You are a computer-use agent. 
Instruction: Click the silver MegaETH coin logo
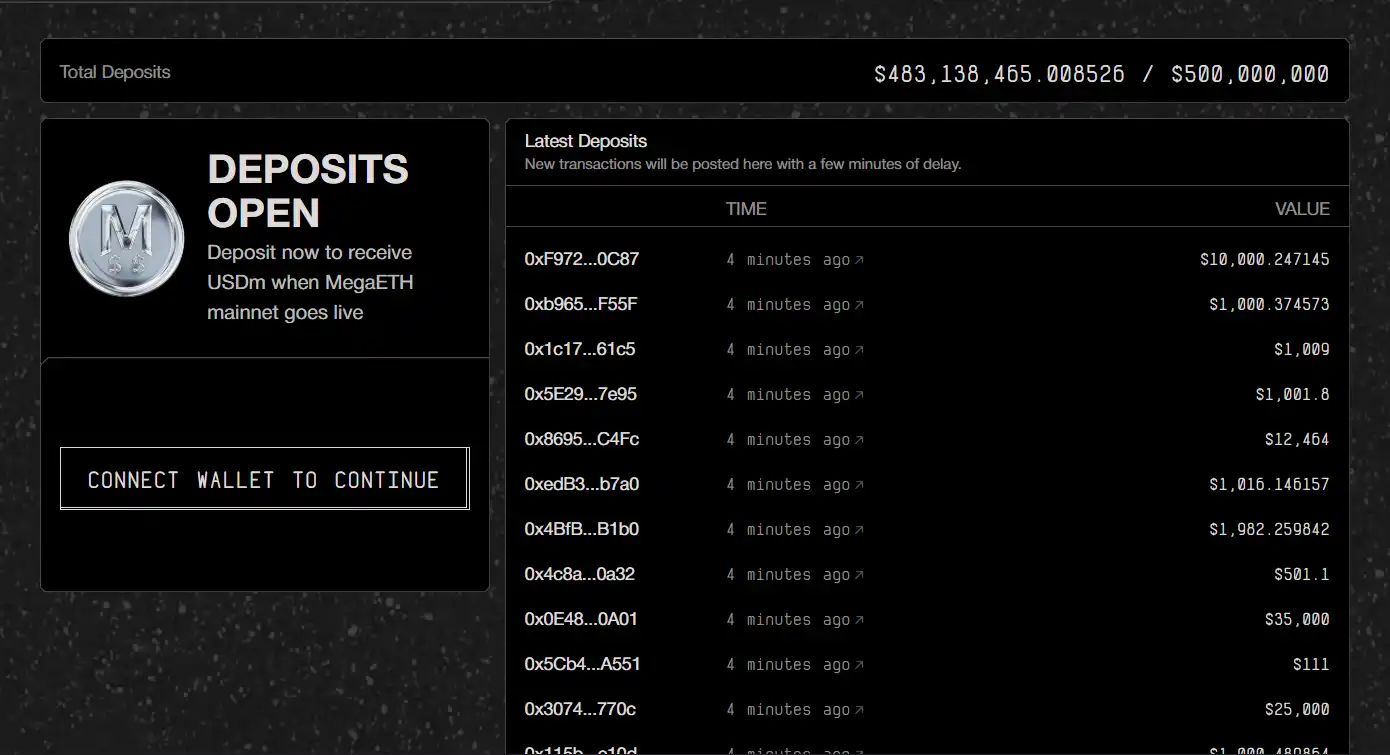point(126,238)
